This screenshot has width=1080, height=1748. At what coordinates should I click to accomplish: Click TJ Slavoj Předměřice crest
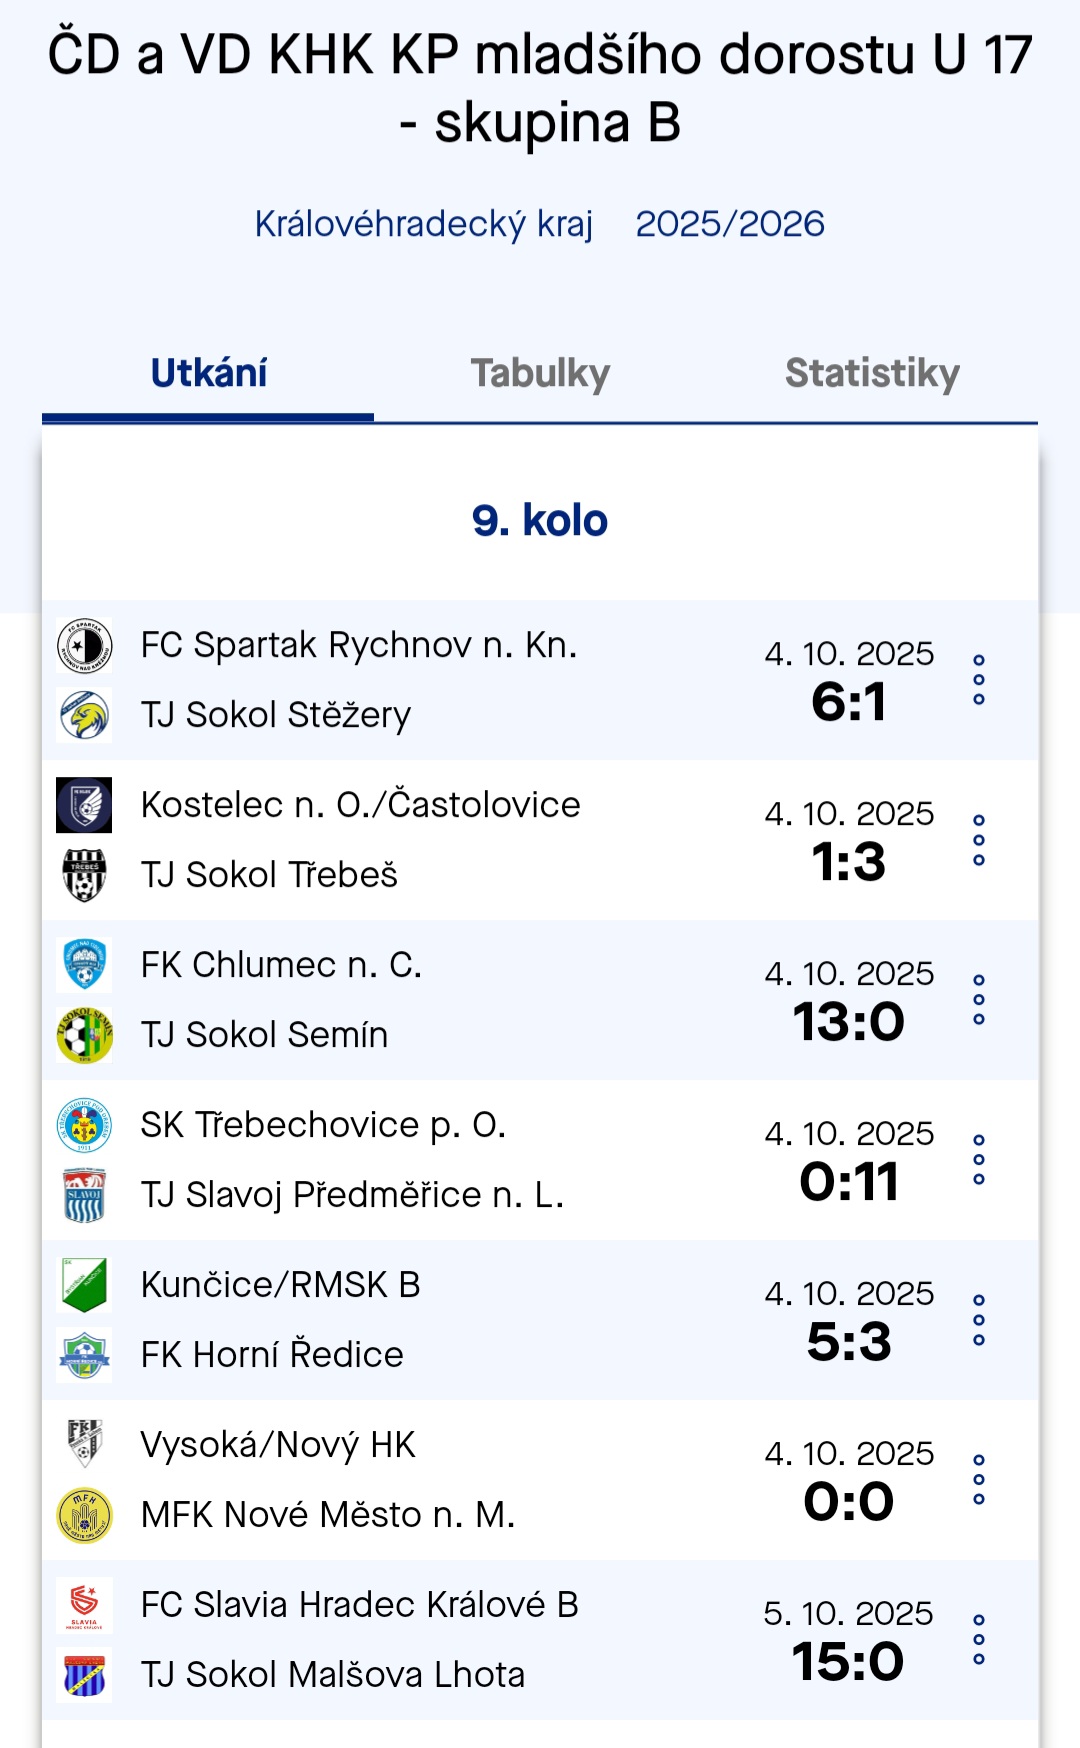coord(85,1195)
